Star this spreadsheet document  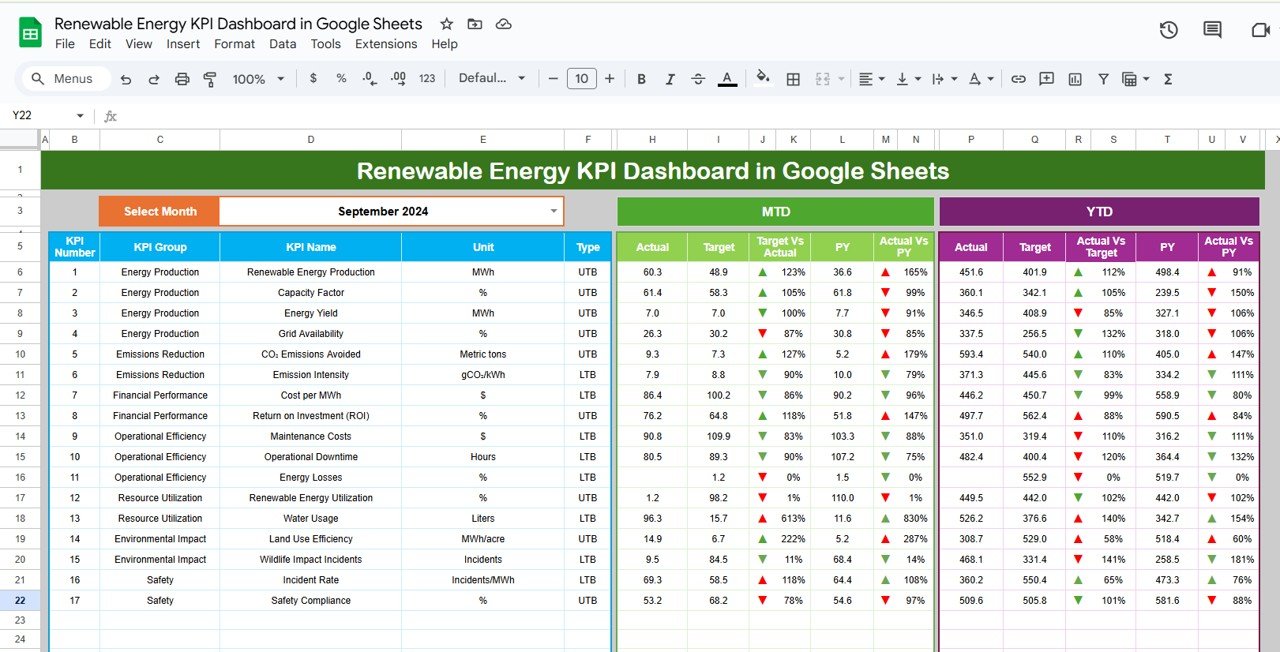point(446,24)
